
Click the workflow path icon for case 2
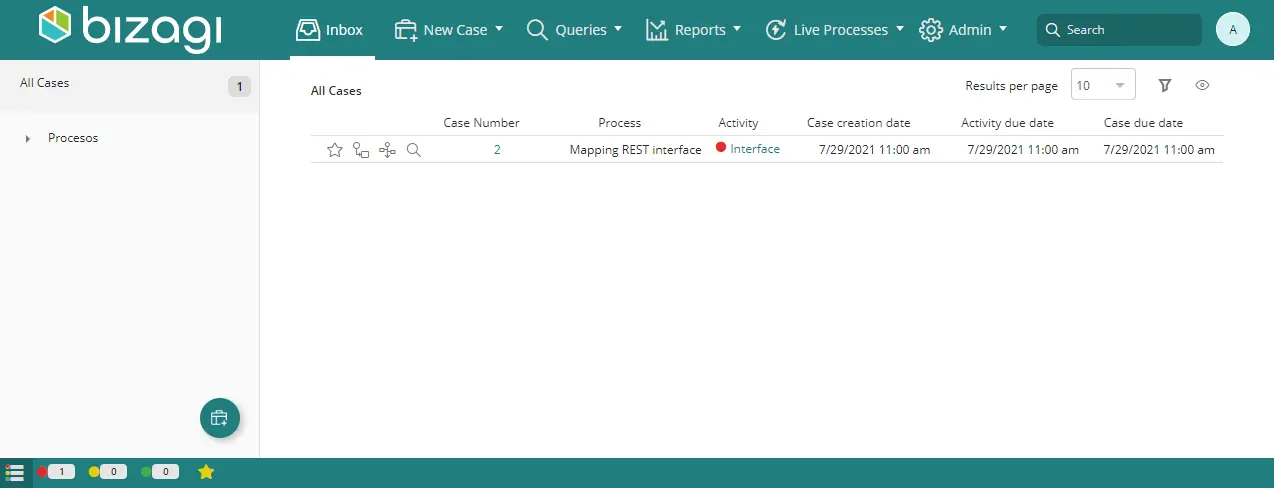[x=361, y=150]
